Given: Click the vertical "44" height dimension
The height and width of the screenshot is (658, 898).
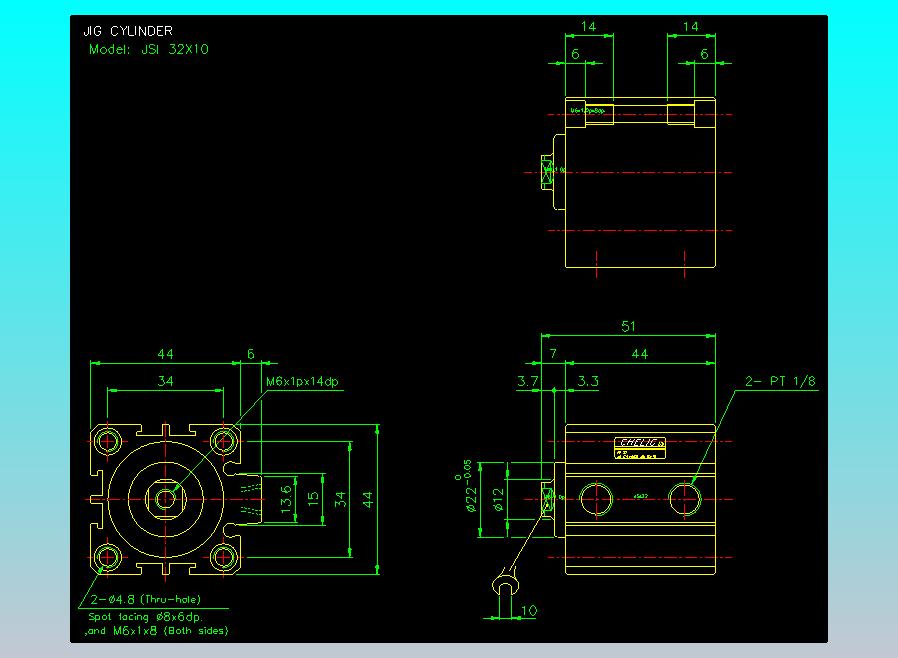Looking at the screenshot, I should [x=367, y=499].
